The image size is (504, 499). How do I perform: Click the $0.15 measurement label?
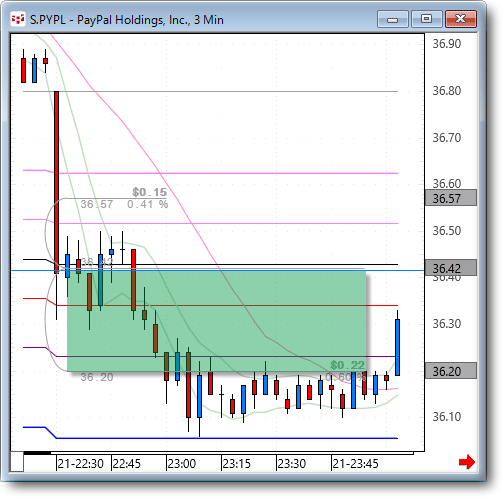point(149,192)
